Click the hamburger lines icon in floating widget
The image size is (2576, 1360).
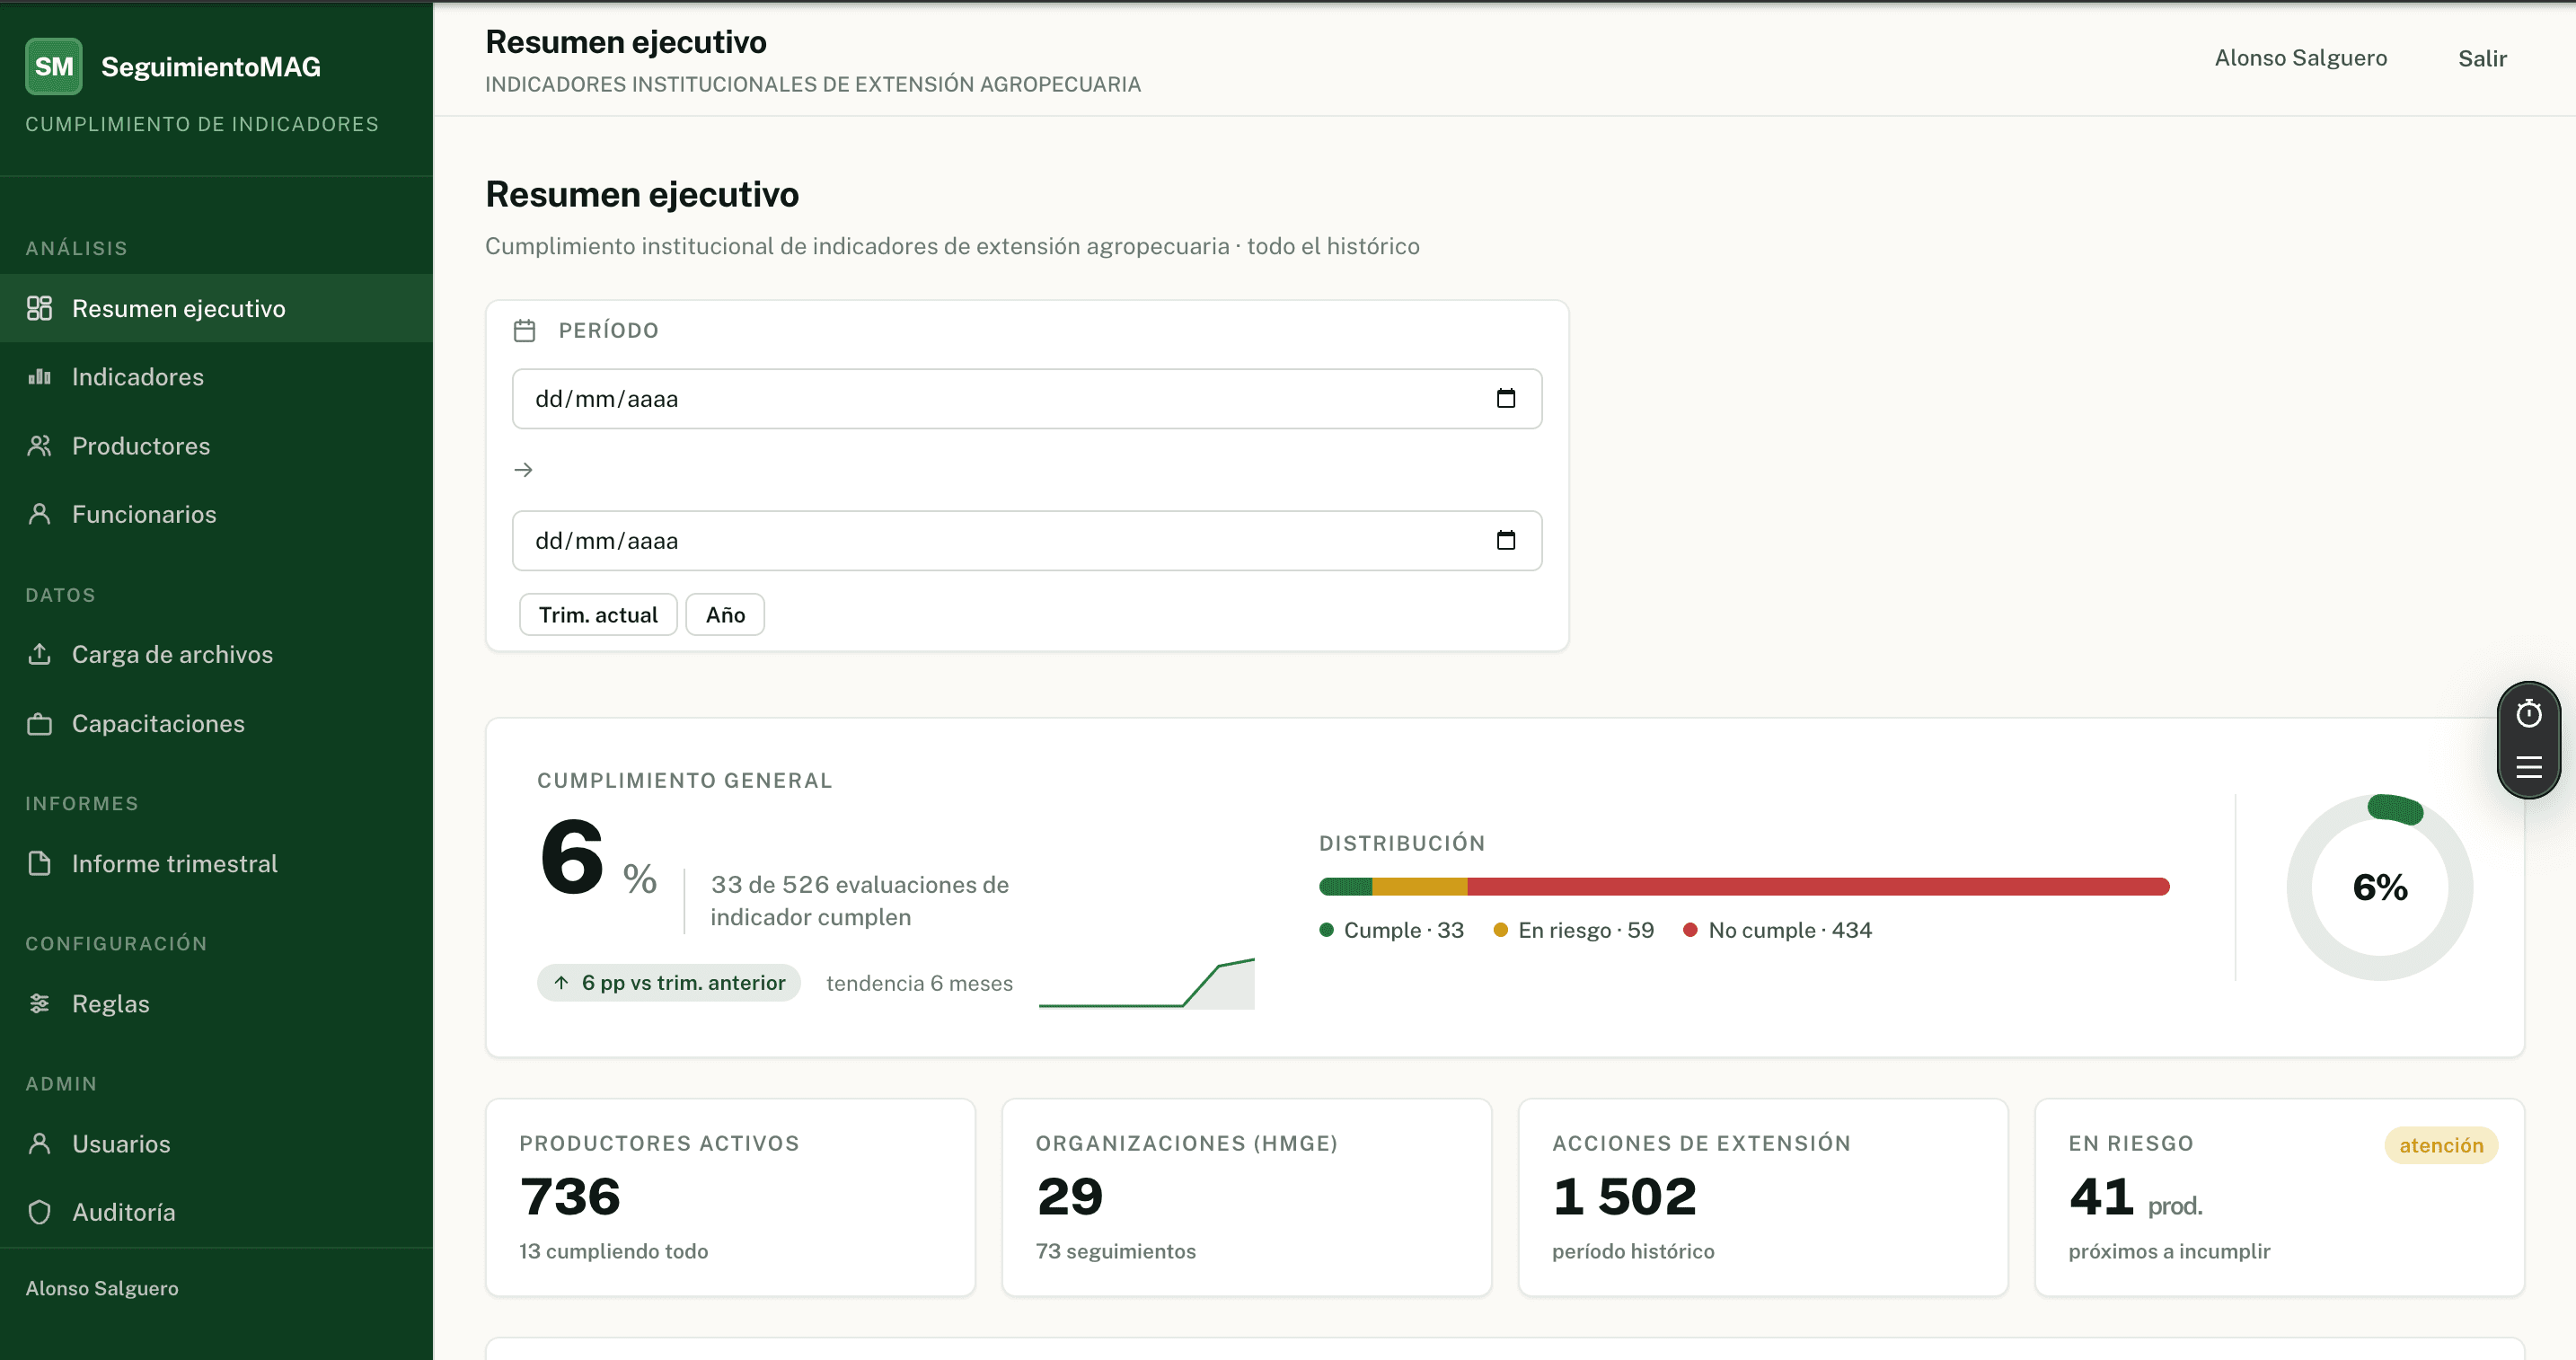pos(2528,767)
